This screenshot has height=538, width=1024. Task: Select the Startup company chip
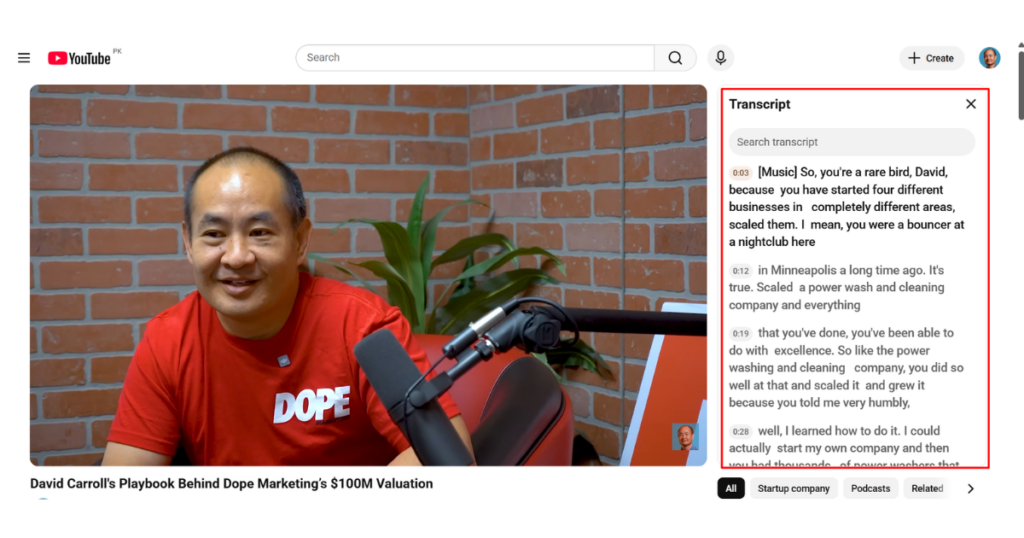coord(793,488)
